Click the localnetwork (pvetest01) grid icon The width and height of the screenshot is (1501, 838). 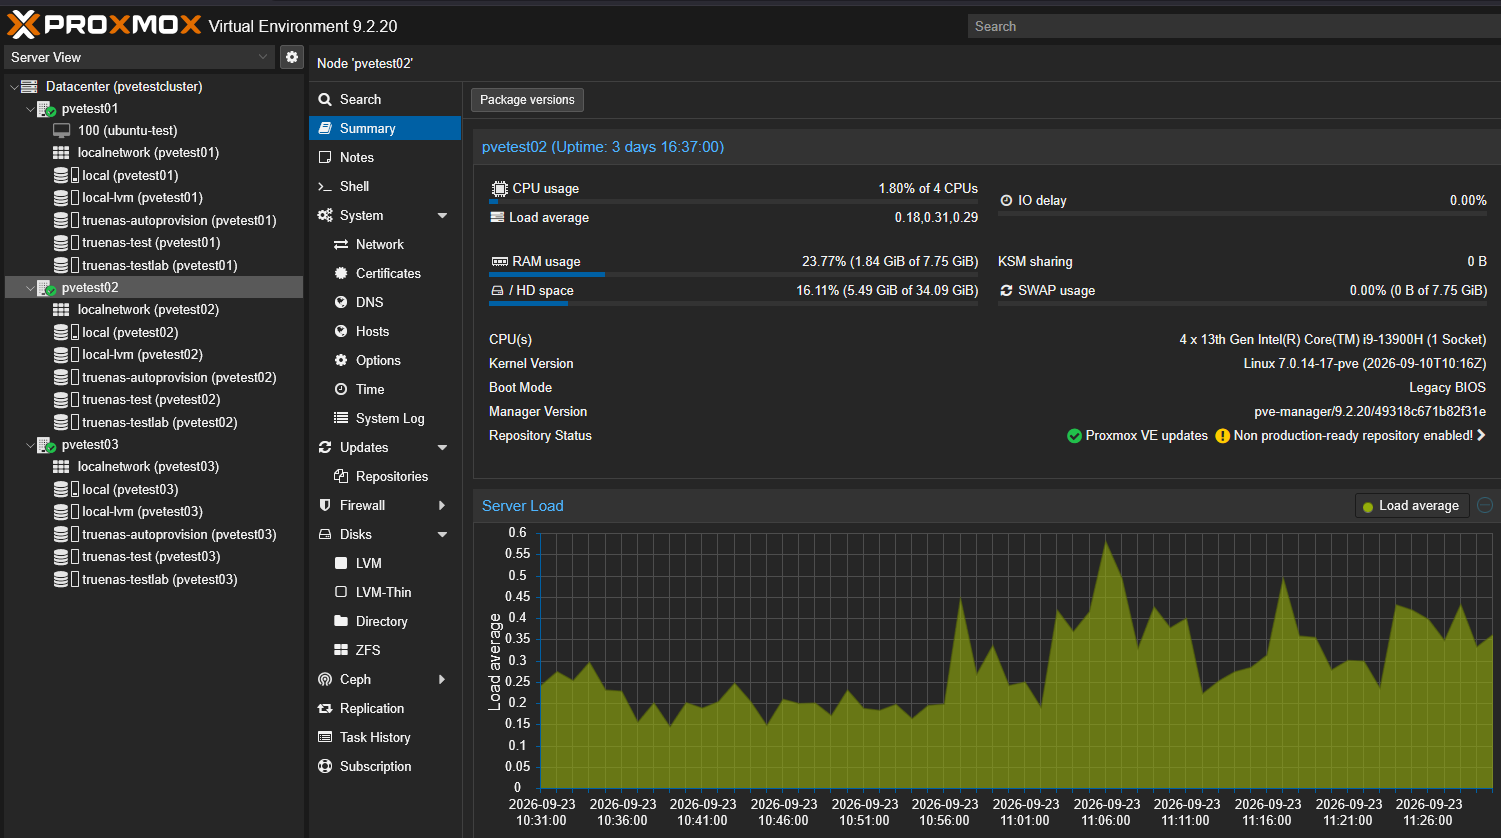click(x=62, y=153)
